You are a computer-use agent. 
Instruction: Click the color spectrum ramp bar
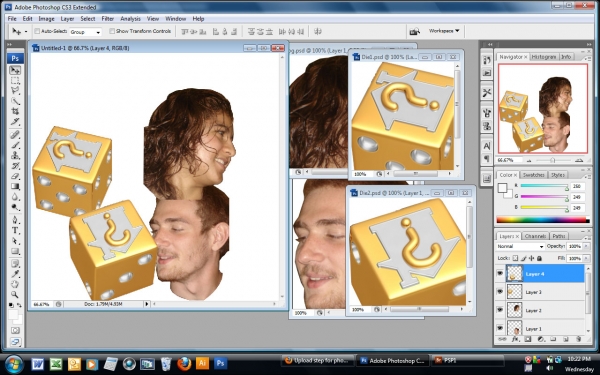(x=543, y=220)
